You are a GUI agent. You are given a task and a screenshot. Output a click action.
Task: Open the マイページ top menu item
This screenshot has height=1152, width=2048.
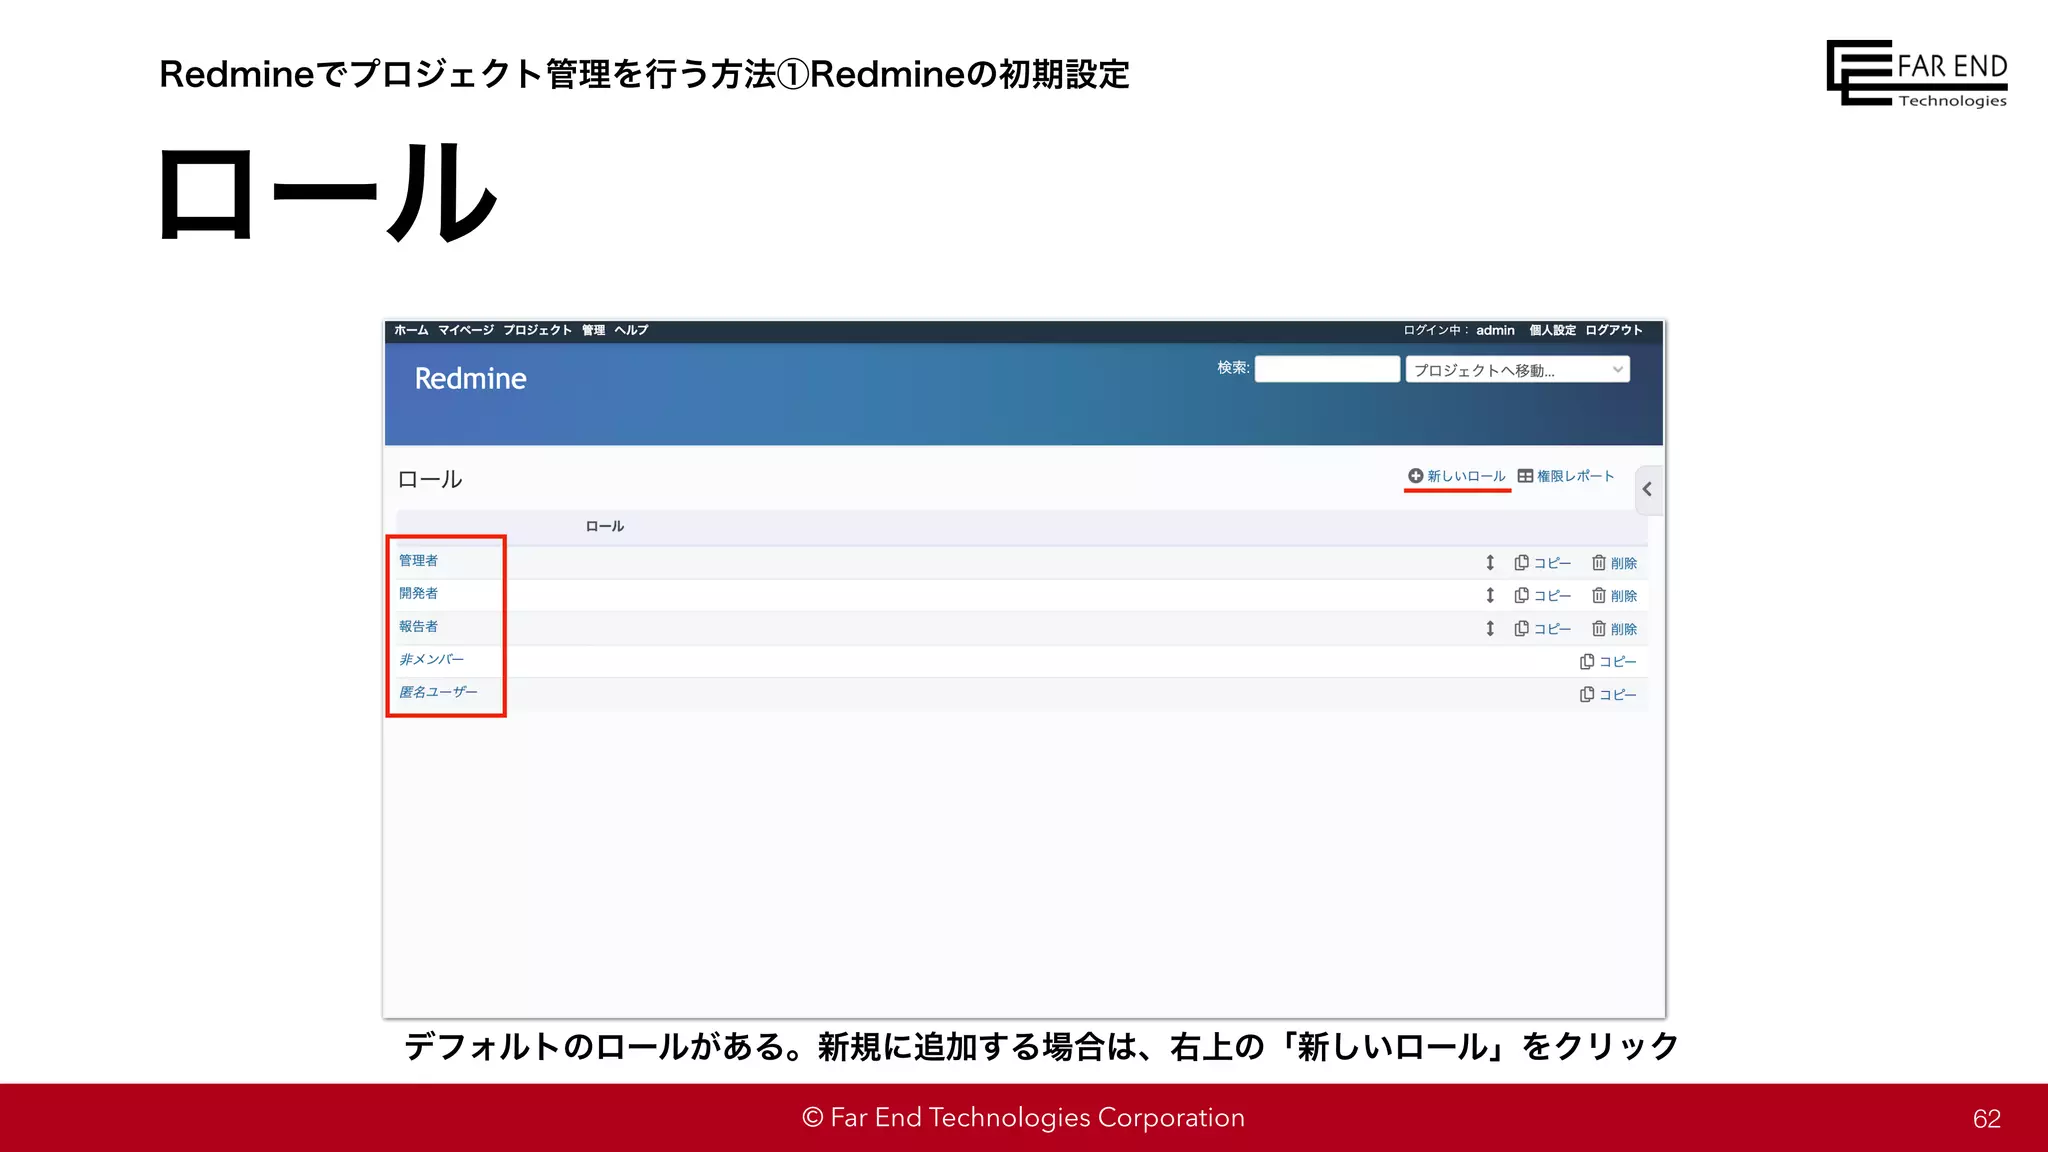pos(465,330)
